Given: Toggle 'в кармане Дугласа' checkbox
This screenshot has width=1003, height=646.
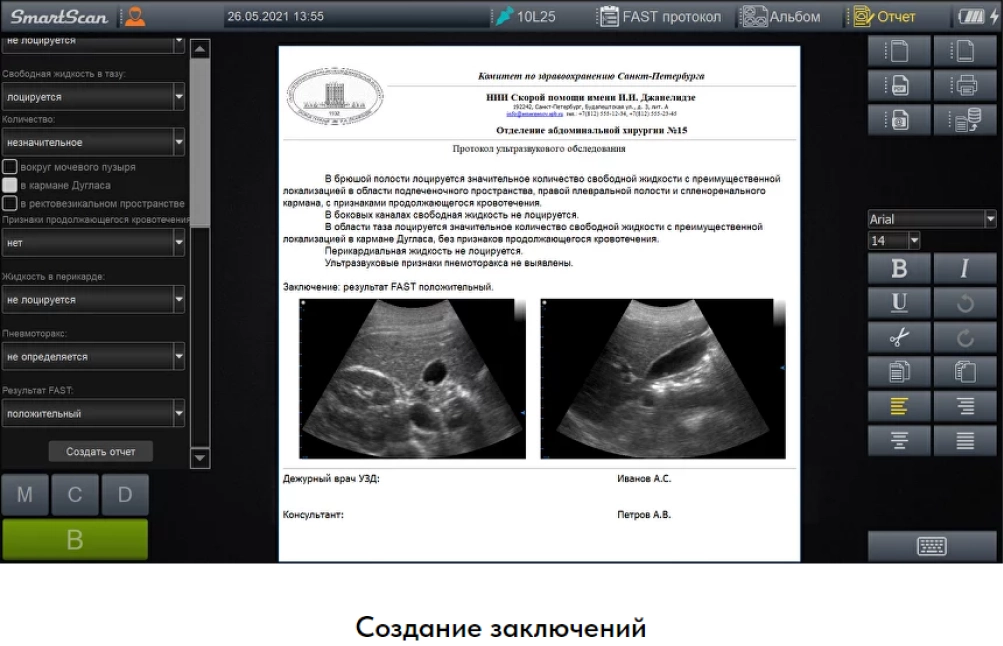Looking at the screenshot, I should pyautogui.click(x=10, y=185).
